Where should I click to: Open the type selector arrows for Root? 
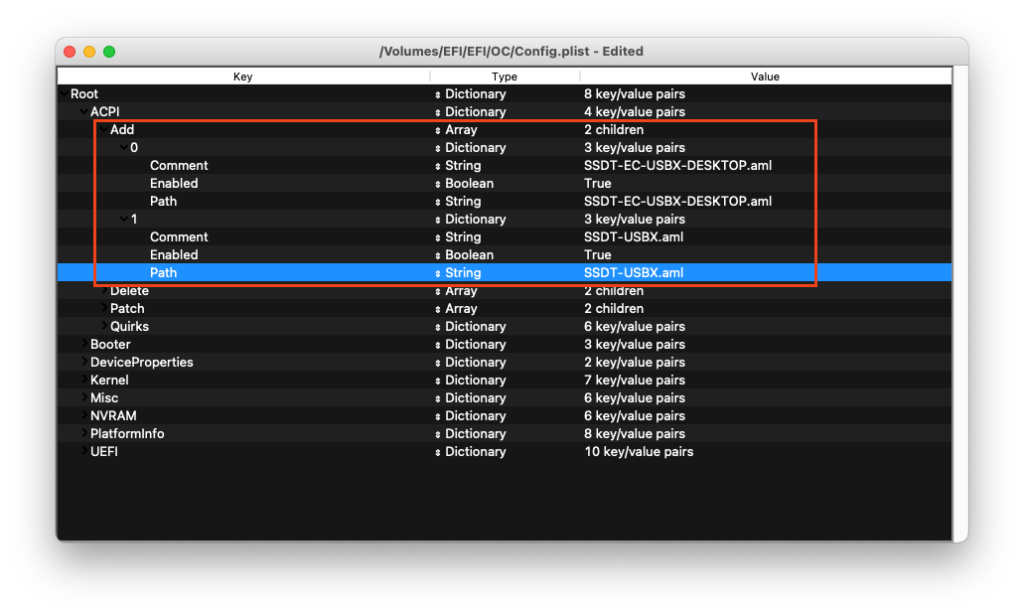tap(438, 94)
